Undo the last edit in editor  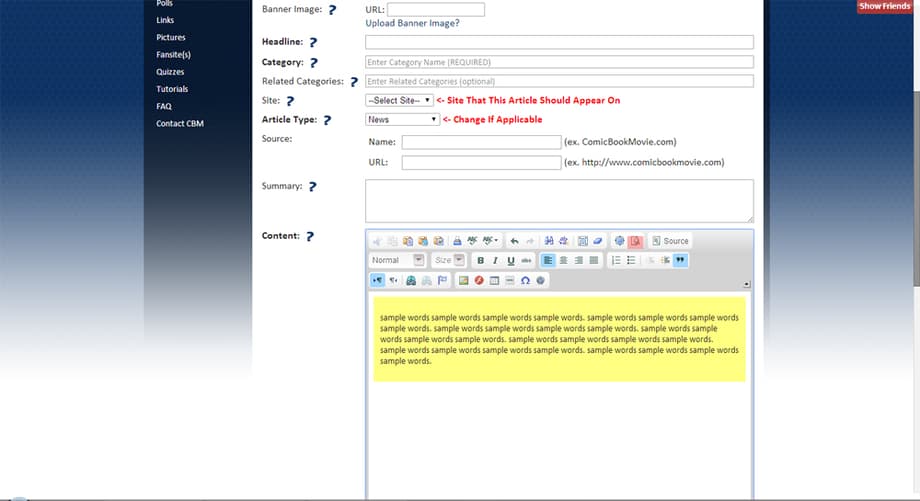click(514, 241)
